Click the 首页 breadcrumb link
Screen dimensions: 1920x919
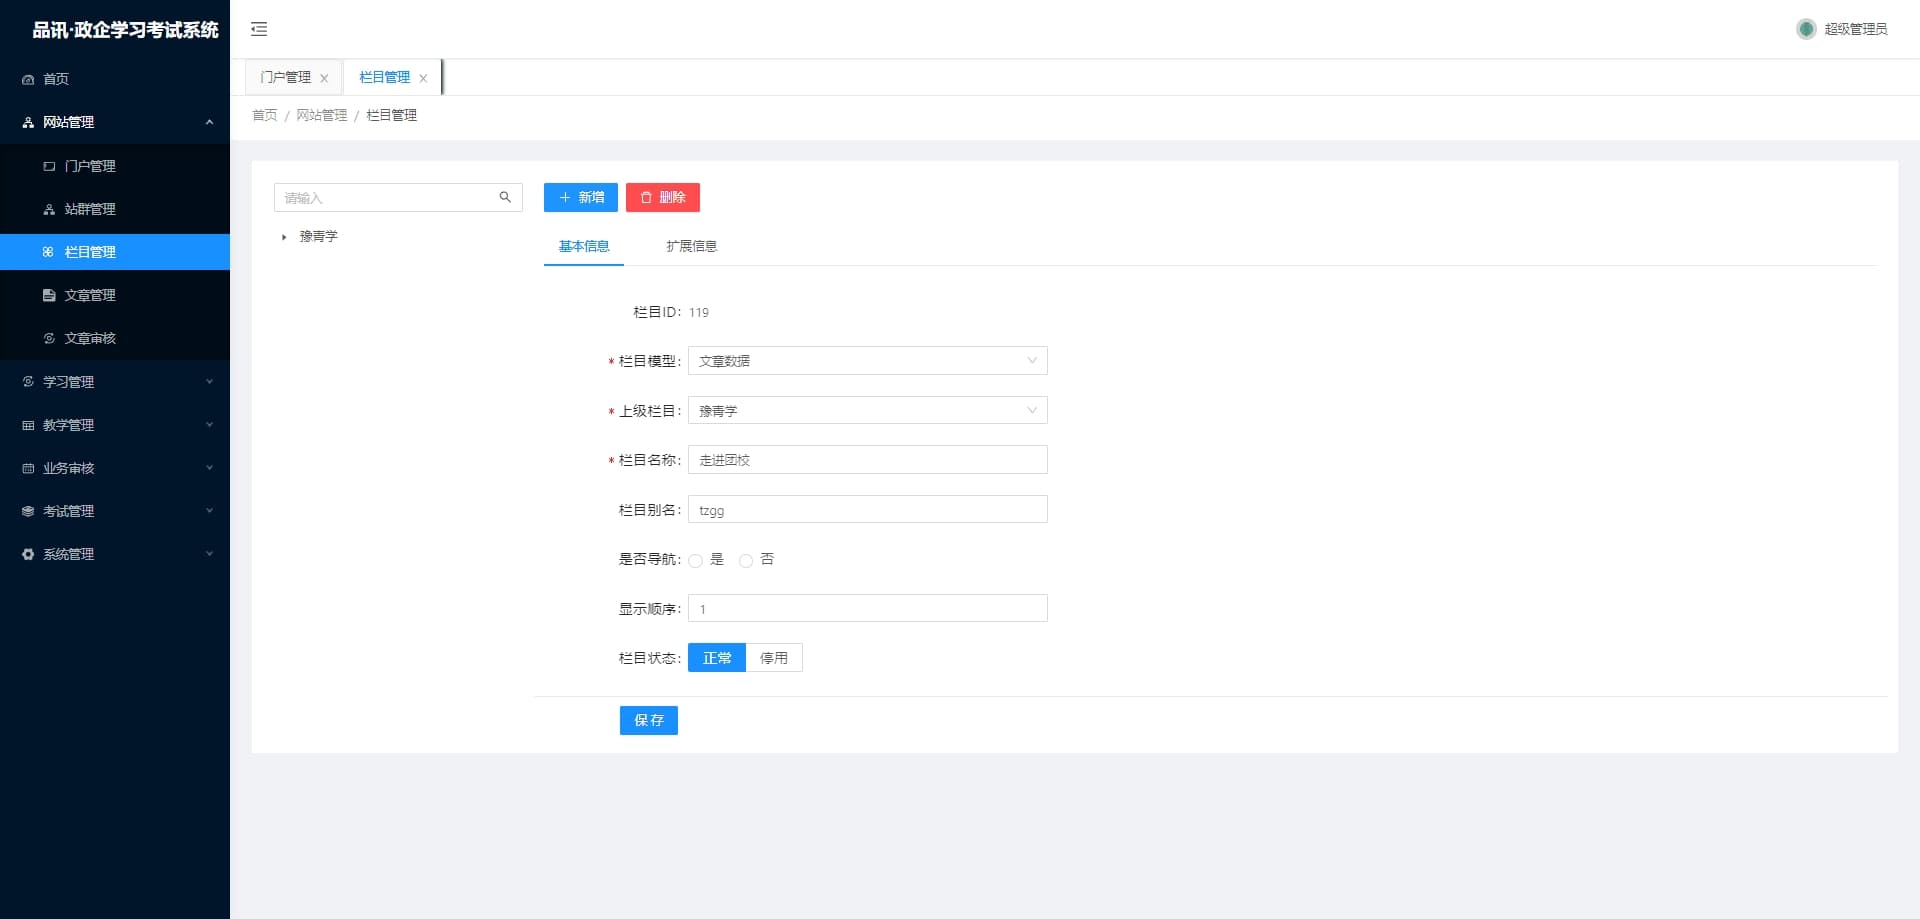click(x=265, y=116)
